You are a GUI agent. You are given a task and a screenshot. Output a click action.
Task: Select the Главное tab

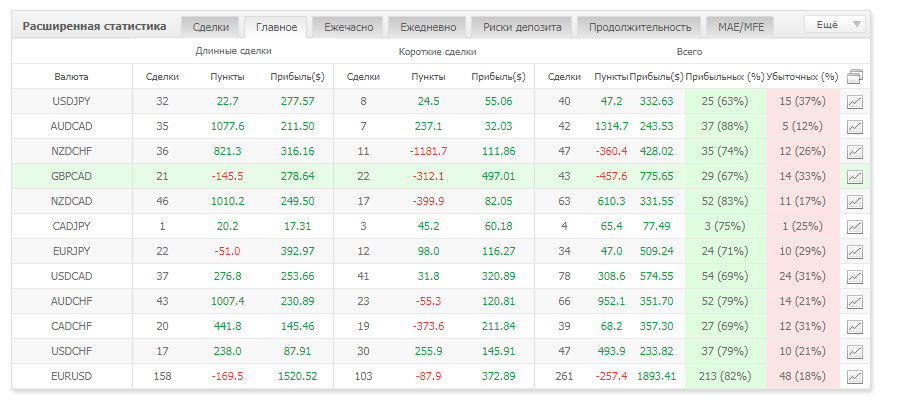pyautogui.click(x=276, y=27)
